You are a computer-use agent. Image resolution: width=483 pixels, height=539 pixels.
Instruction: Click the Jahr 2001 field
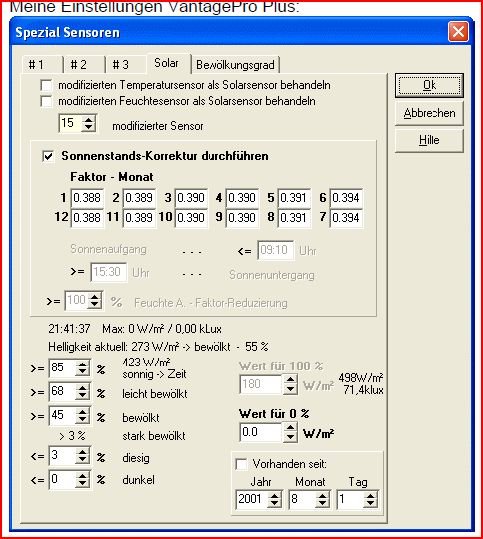coord(252,500)
